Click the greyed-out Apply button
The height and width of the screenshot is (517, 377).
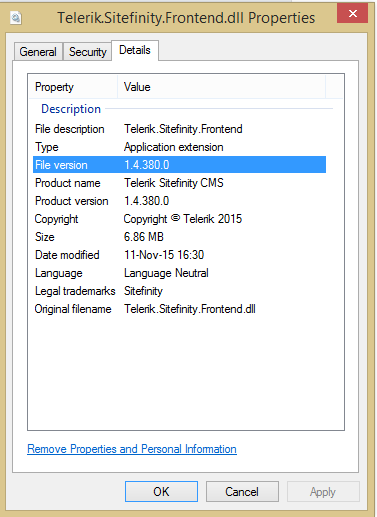pyautogui.click(x=323, y=491)
